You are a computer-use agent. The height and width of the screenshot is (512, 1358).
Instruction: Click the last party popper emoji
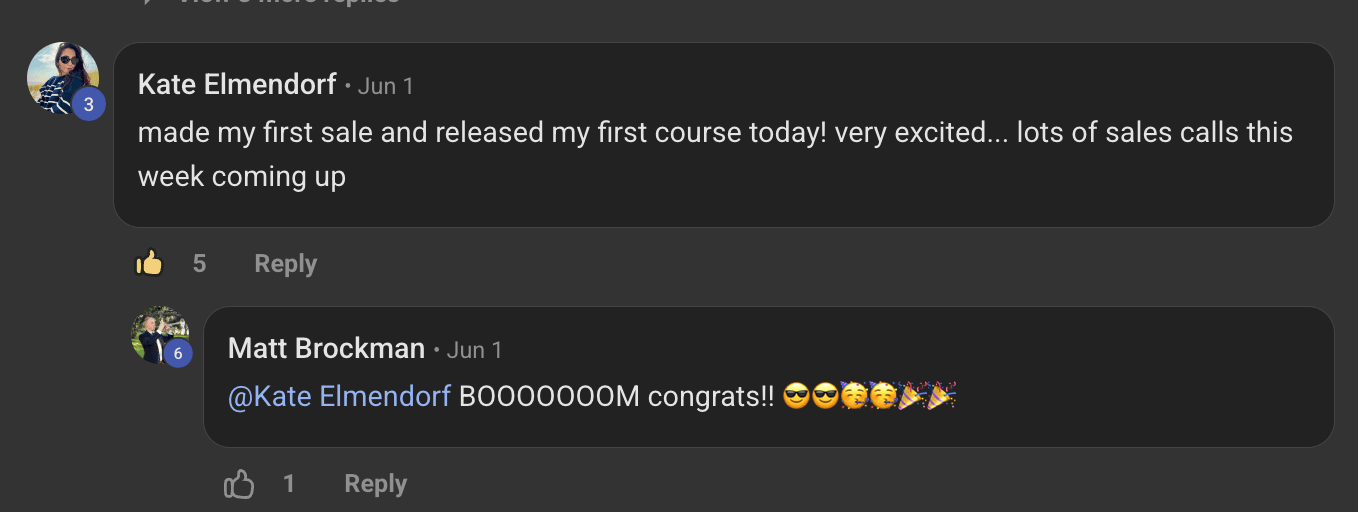pyautogui.click(x=941, y=398)
